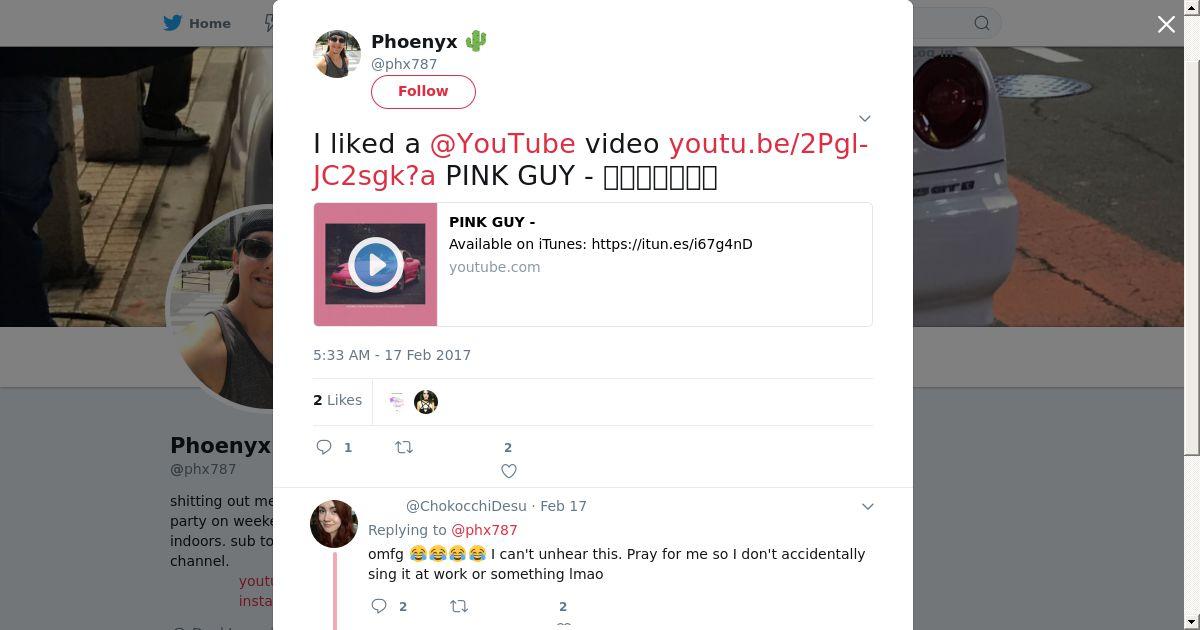View the 2 Likes list
The height and width of the screenshot is (630, 1200).
(337, 400)
